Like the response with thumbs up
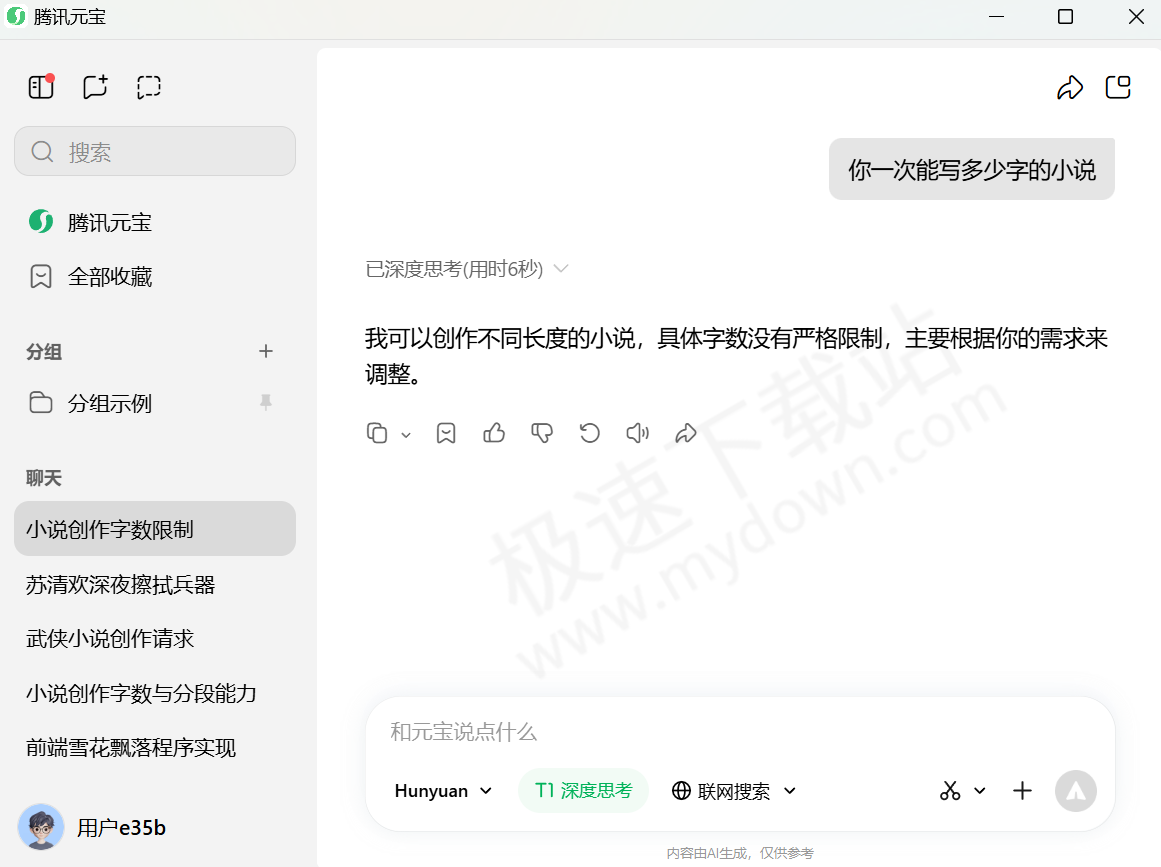The height and width of the screenshot is (867, 1161). [x=494, y=433]
